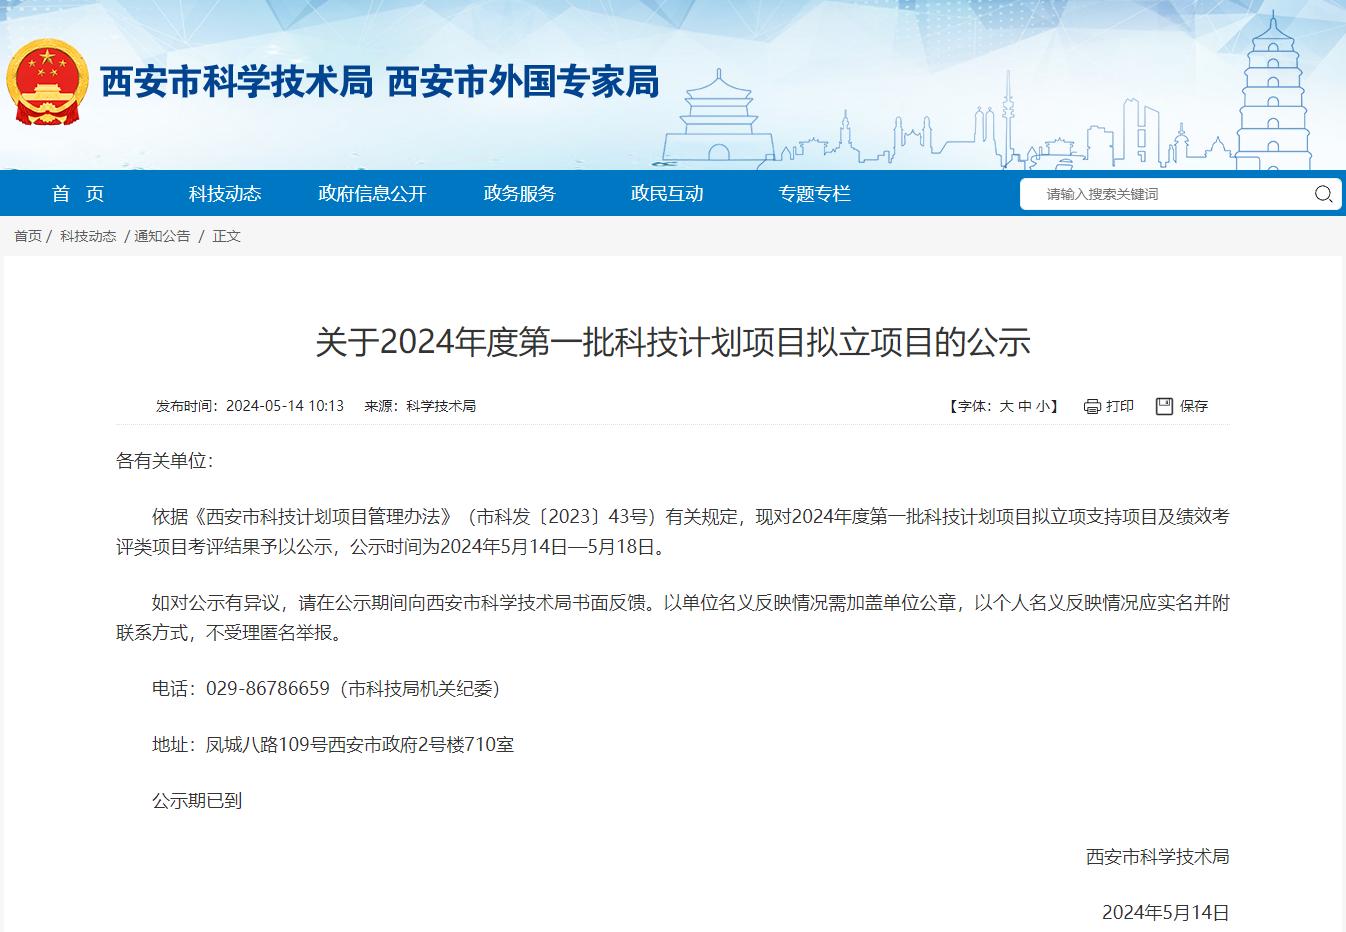The width and height of the screenshot is (1346, 932).
Task: Click 科技动态 breadcrumb link
Action: tap(88, 236)
